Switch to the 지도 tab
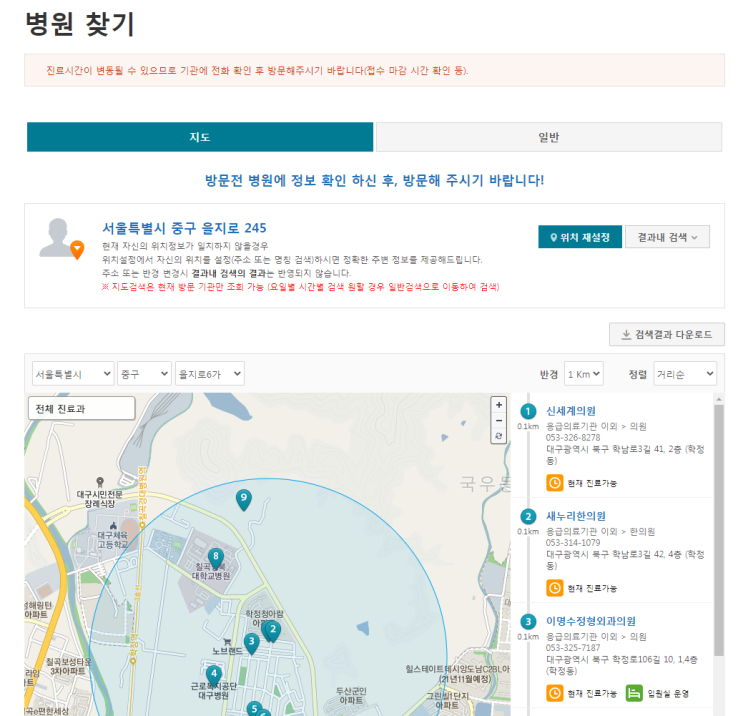 click(199, 137)
